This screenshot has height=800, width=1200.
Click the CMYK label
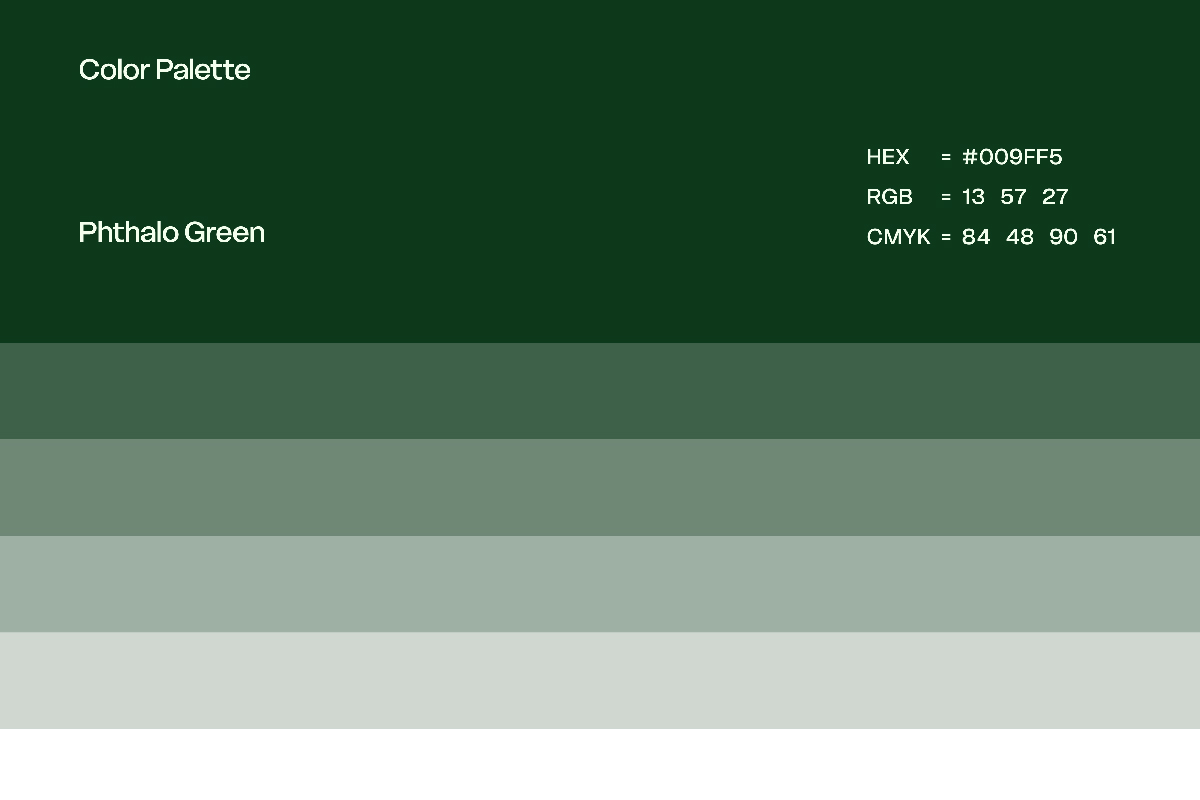click(x=898, y=237)
